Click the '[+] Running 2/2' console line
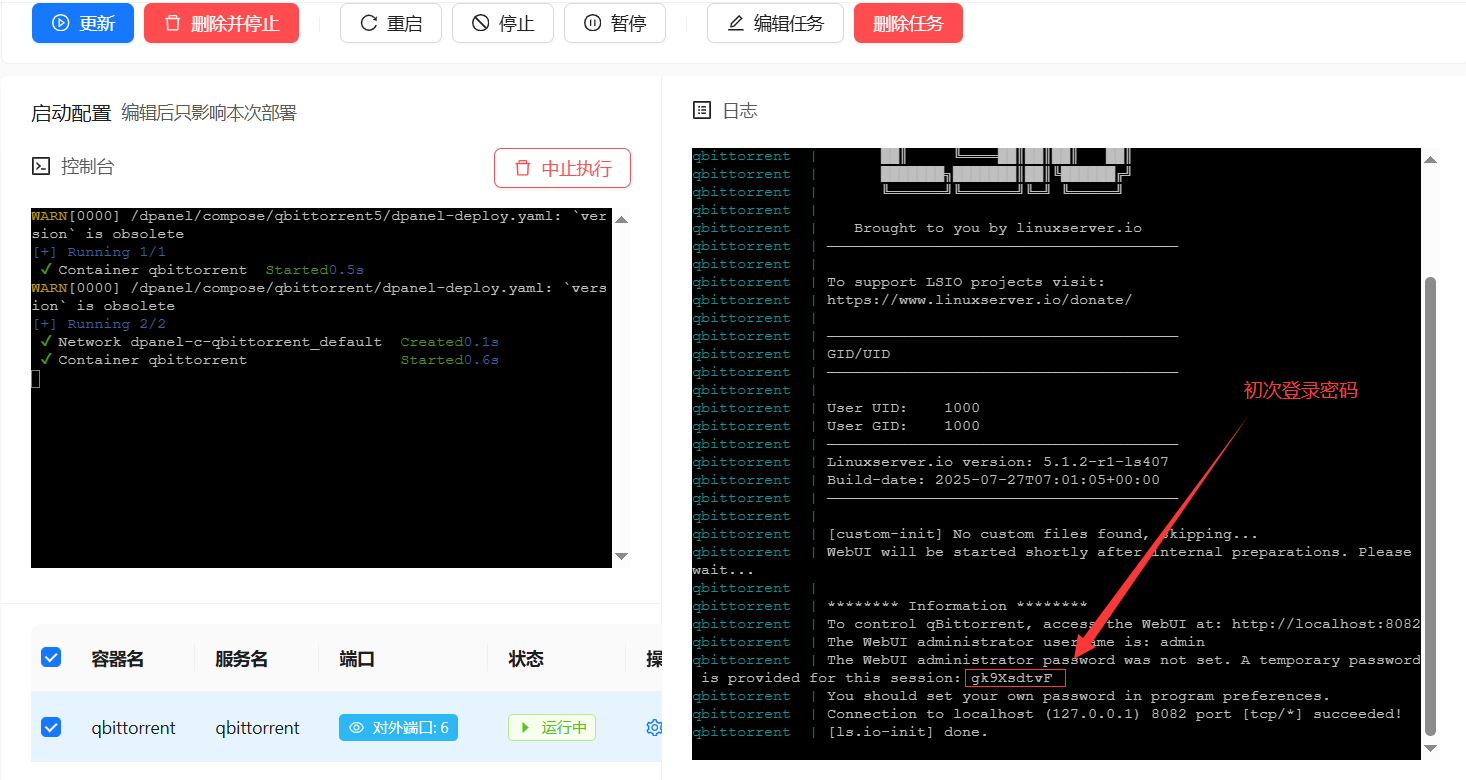This screenshot has width=1466, height=780. (99, 324)
